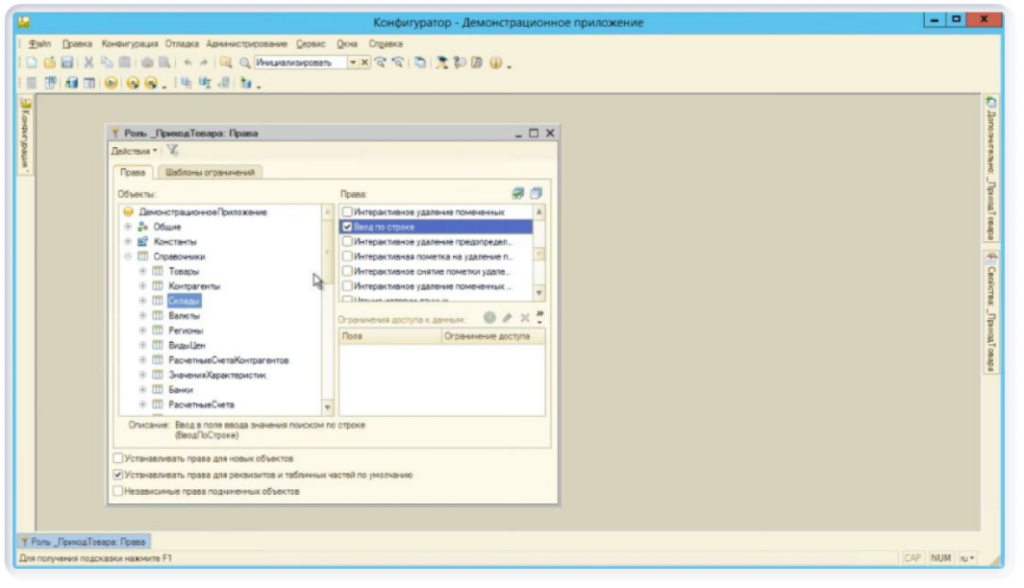Click the yellow help icon in toolbar

[495, 63]
